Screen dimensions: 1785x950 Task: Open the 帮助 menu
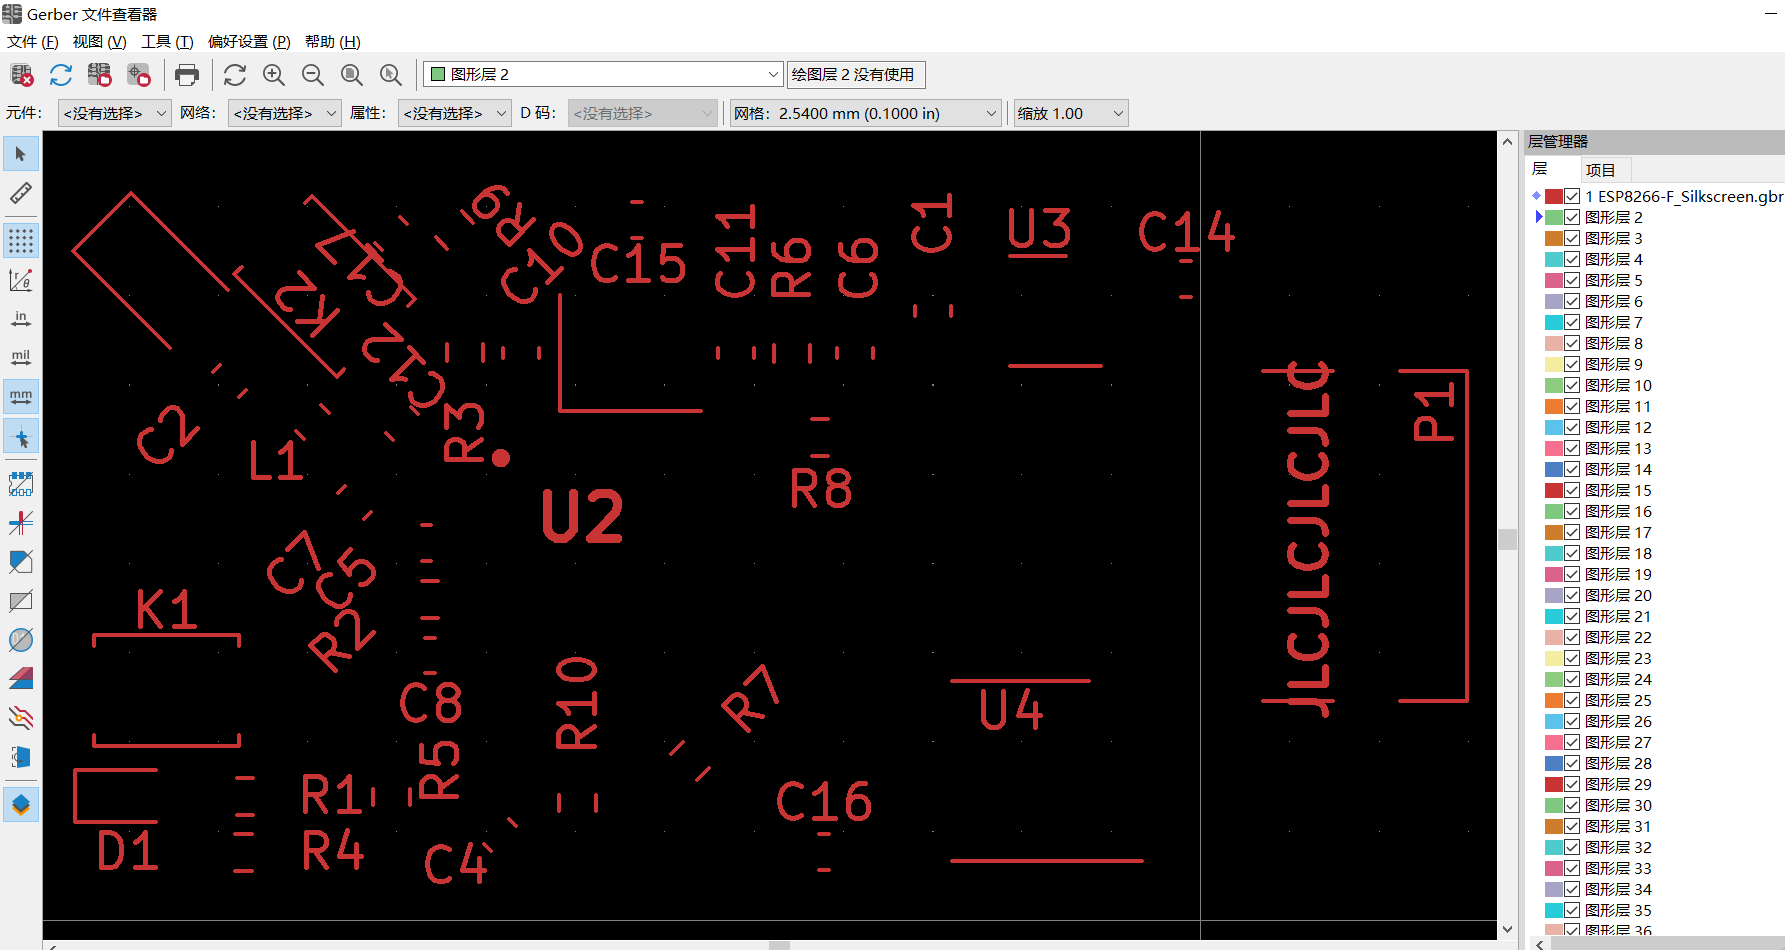click(x=333, y=41)
